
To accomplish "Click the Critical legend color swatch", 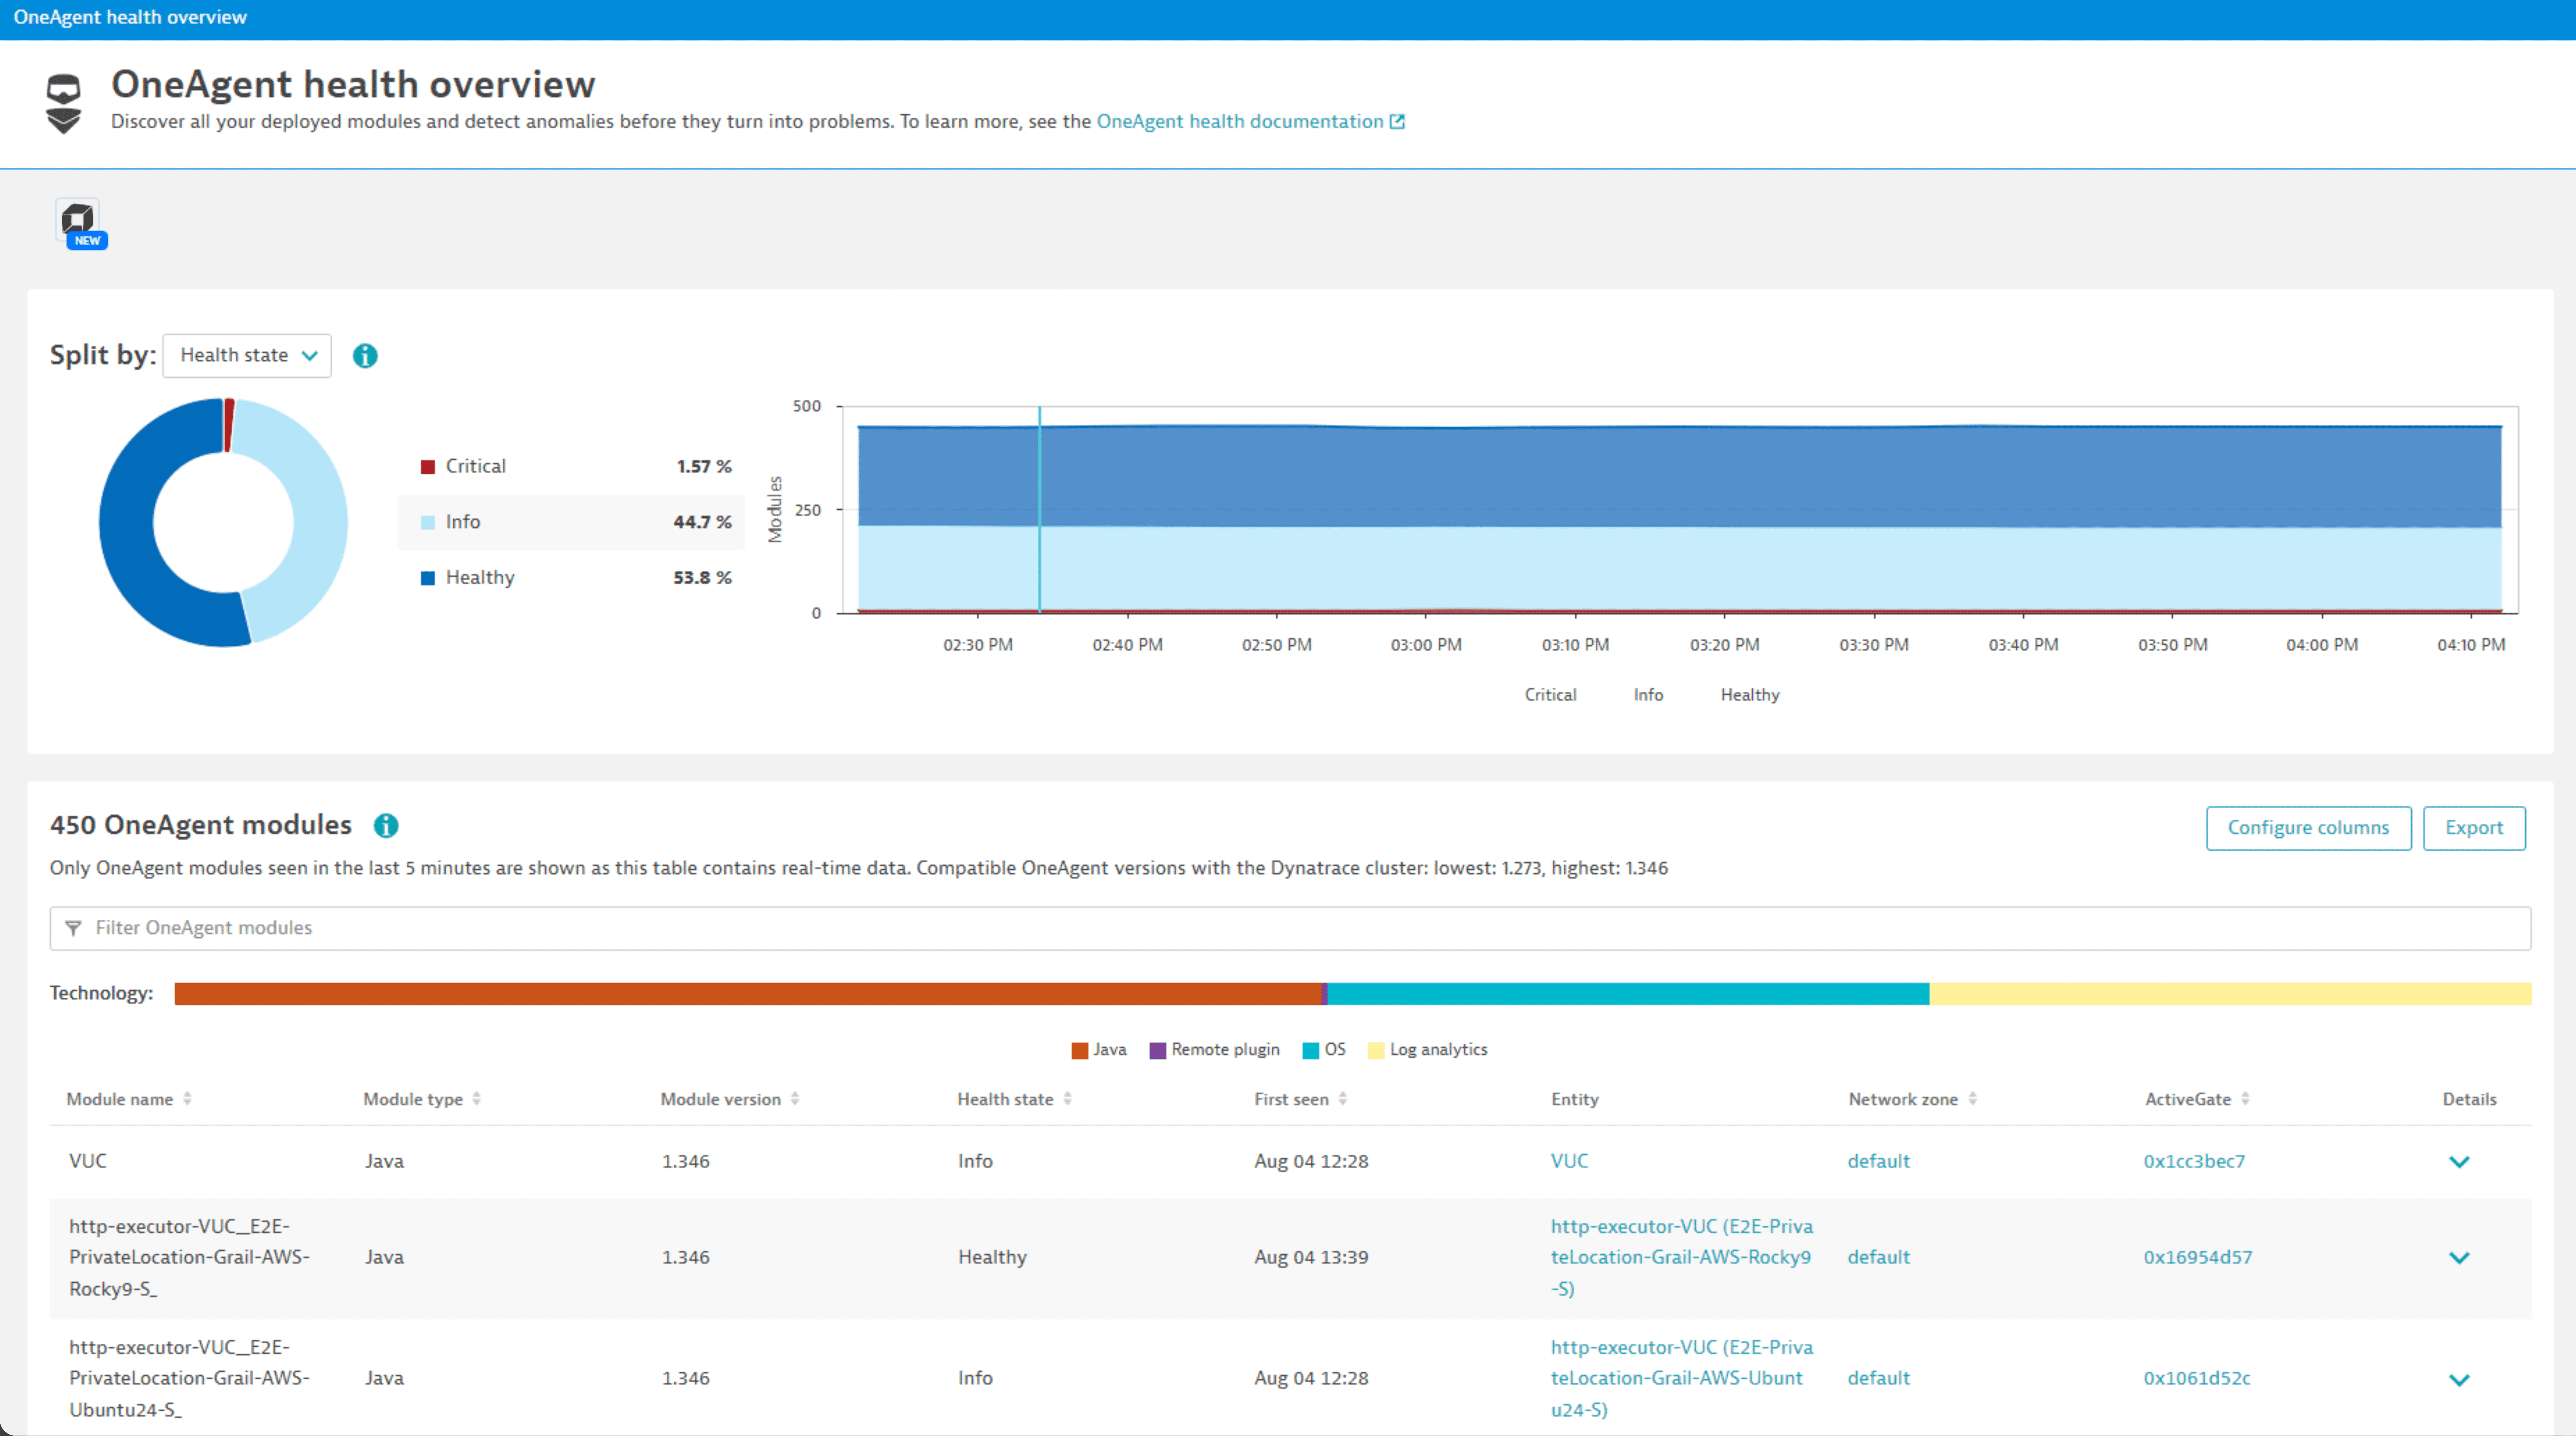I will (x=428, y=467).
